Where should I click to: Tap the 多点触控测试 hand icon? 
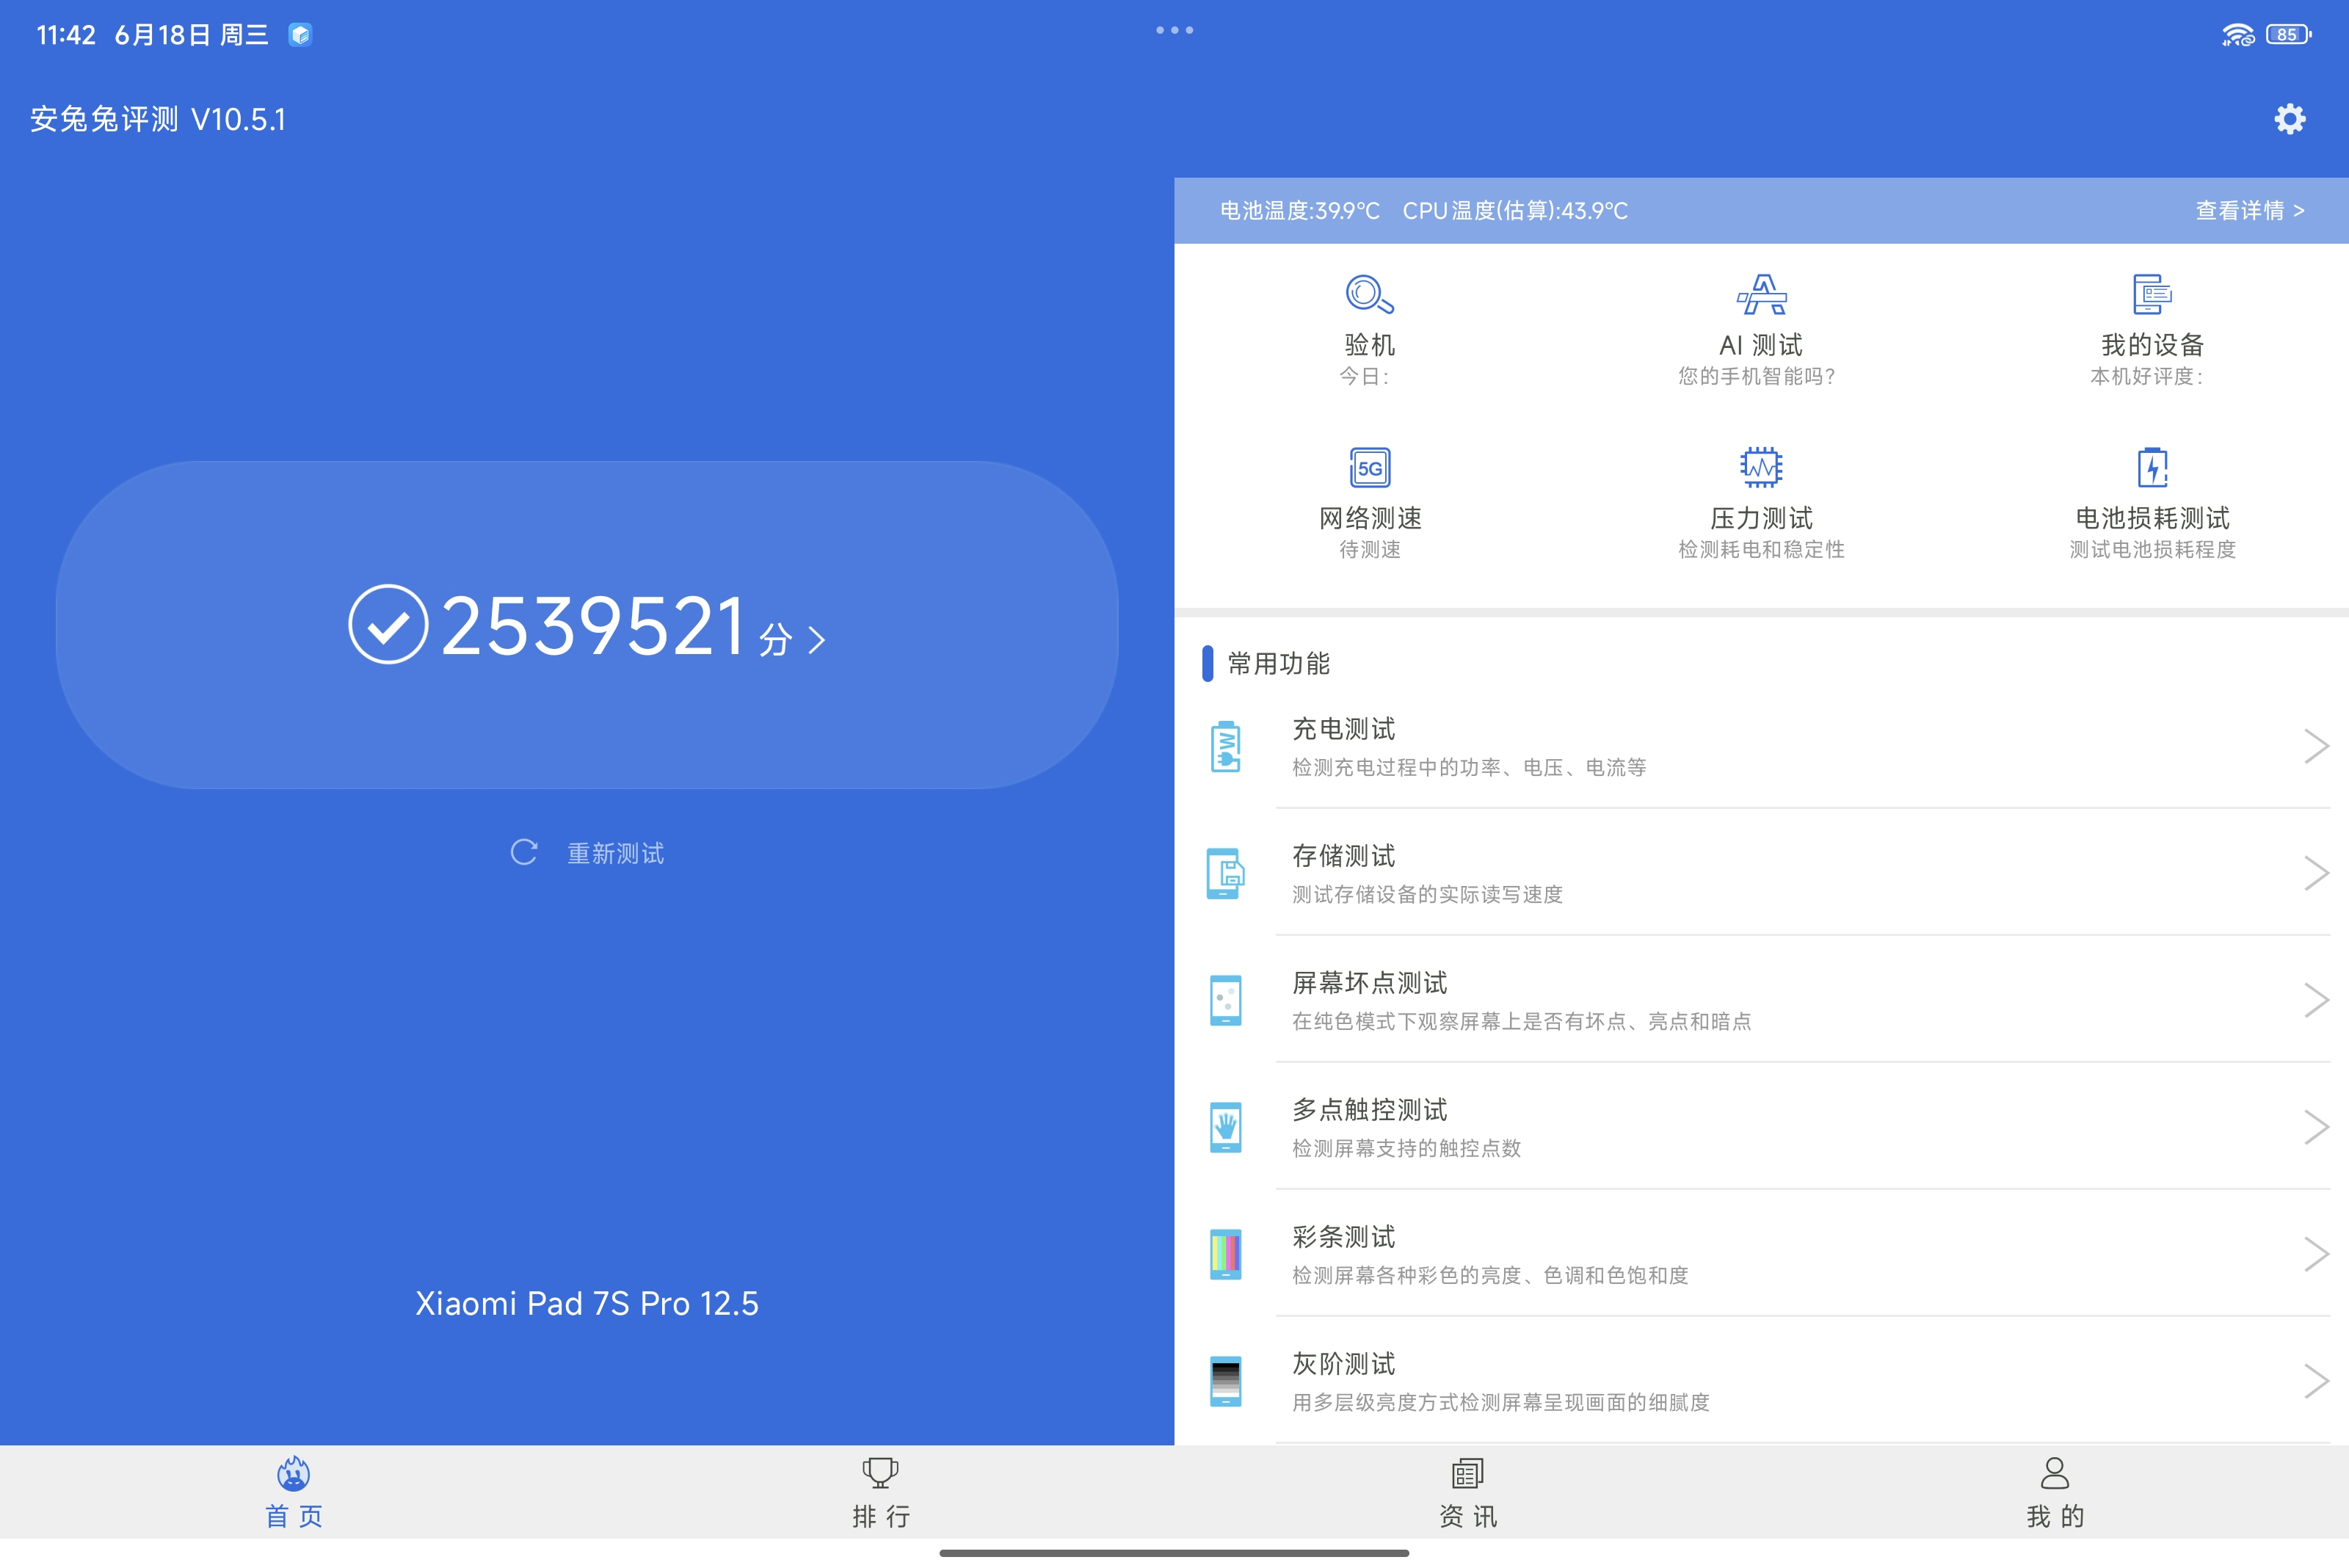[x=1225, y=1127]
